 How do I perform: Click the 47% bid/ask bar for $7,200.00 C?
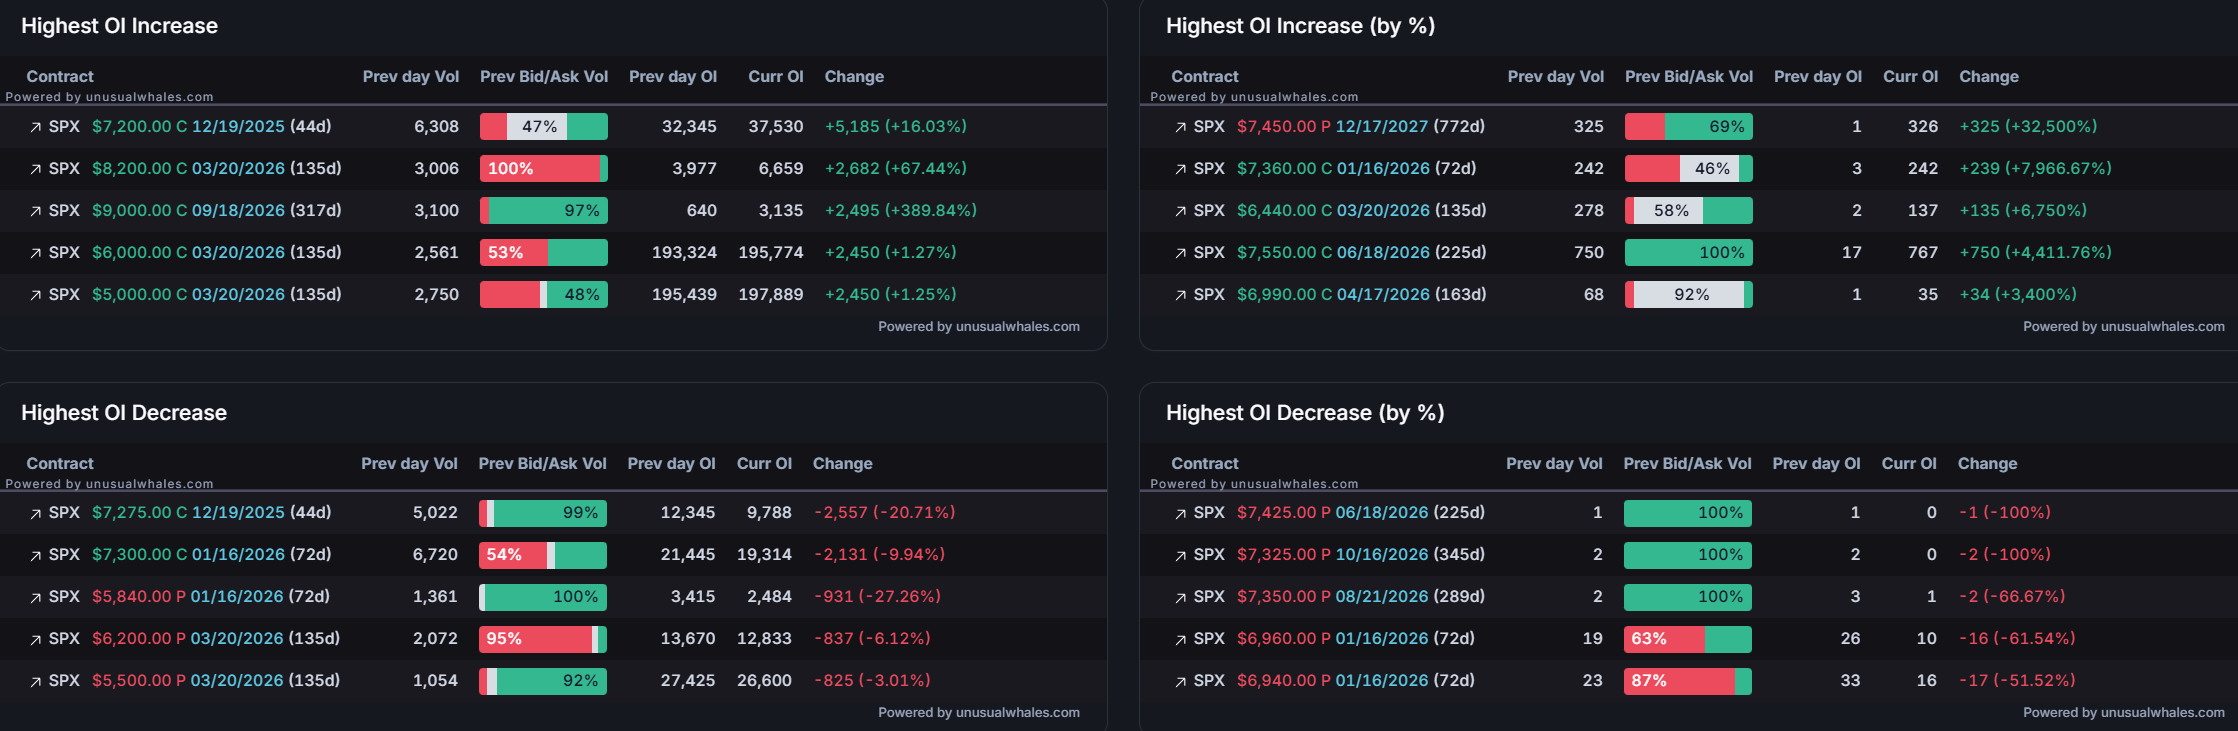(x=544, y=127)
